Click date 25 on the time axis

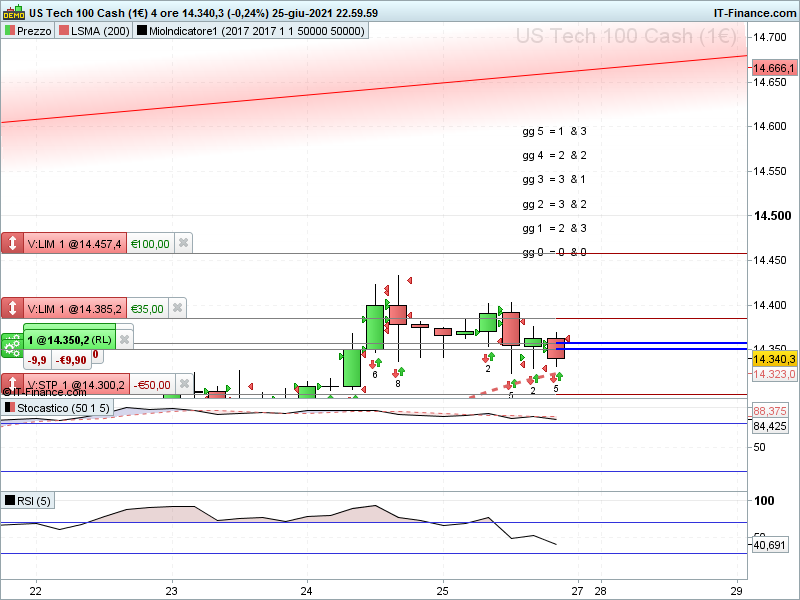click(442, 591)
